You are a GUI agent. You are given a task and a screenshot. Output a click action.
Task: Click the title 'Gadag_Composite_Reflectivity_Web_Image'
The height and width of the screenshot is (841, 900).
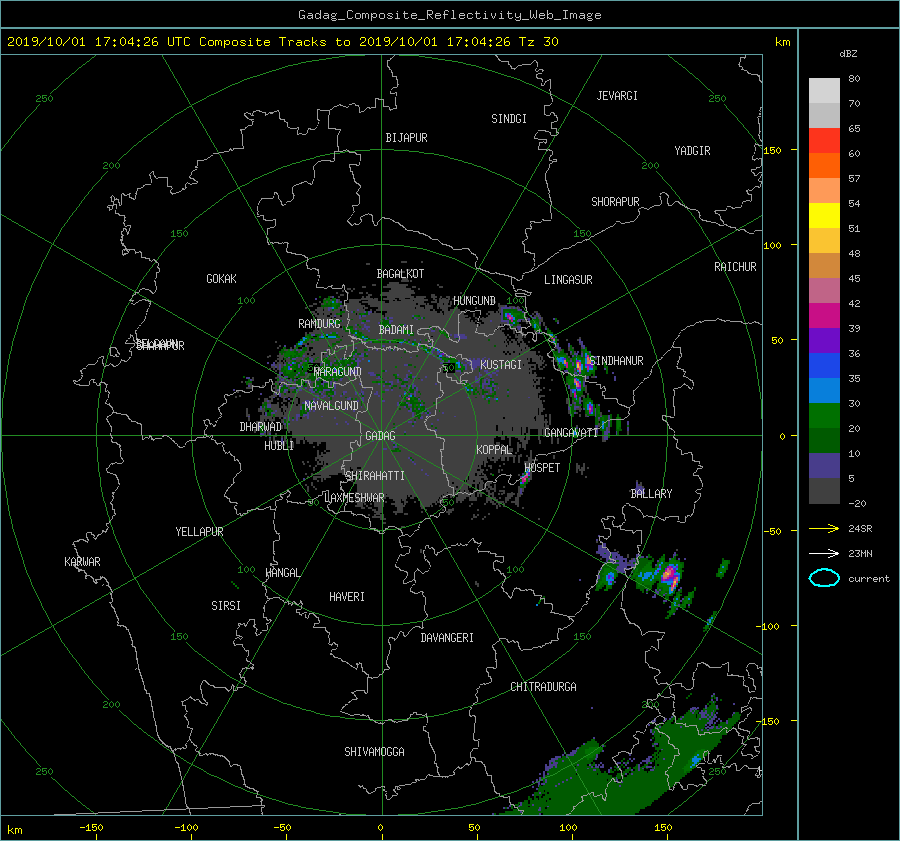pos(449,15)
